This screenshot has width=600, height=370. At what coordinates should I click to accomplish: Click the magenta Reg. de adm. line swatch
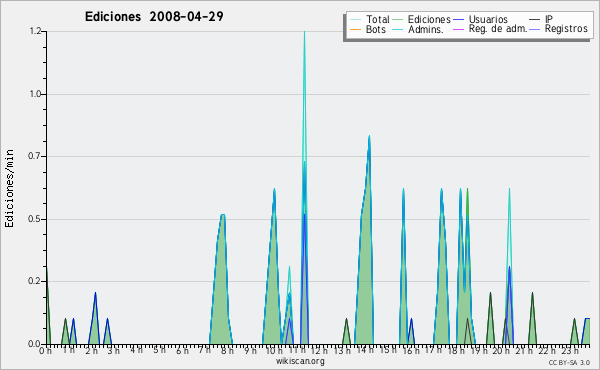pos(458,29)
